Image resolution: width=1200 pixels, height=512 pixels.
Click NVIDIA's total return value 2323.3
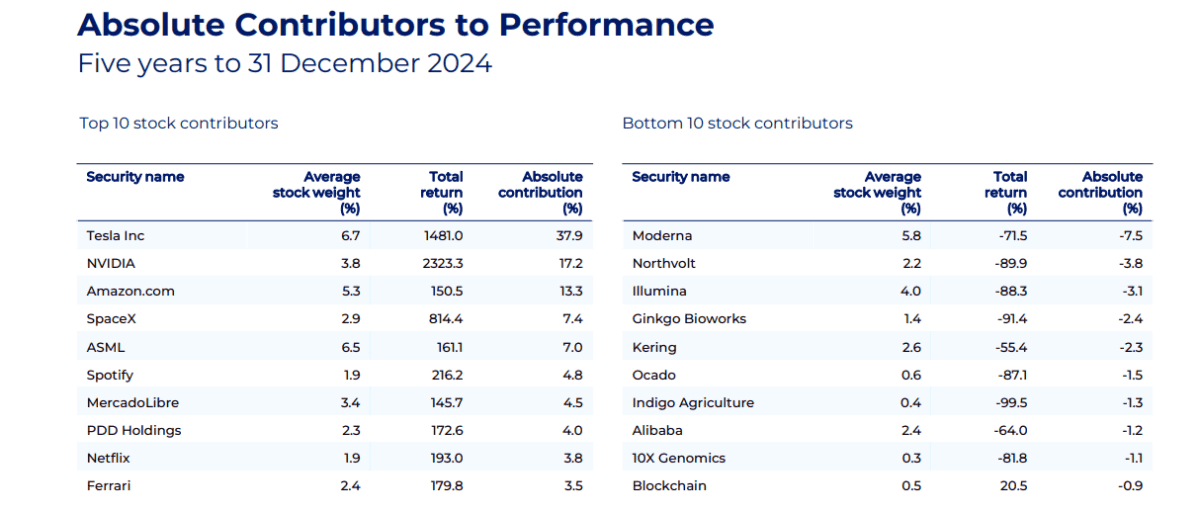tap(441, 264)
